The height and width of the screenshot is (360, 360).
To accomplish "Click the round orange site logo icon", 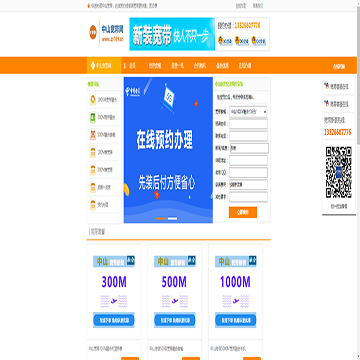I will pos(93,32).
